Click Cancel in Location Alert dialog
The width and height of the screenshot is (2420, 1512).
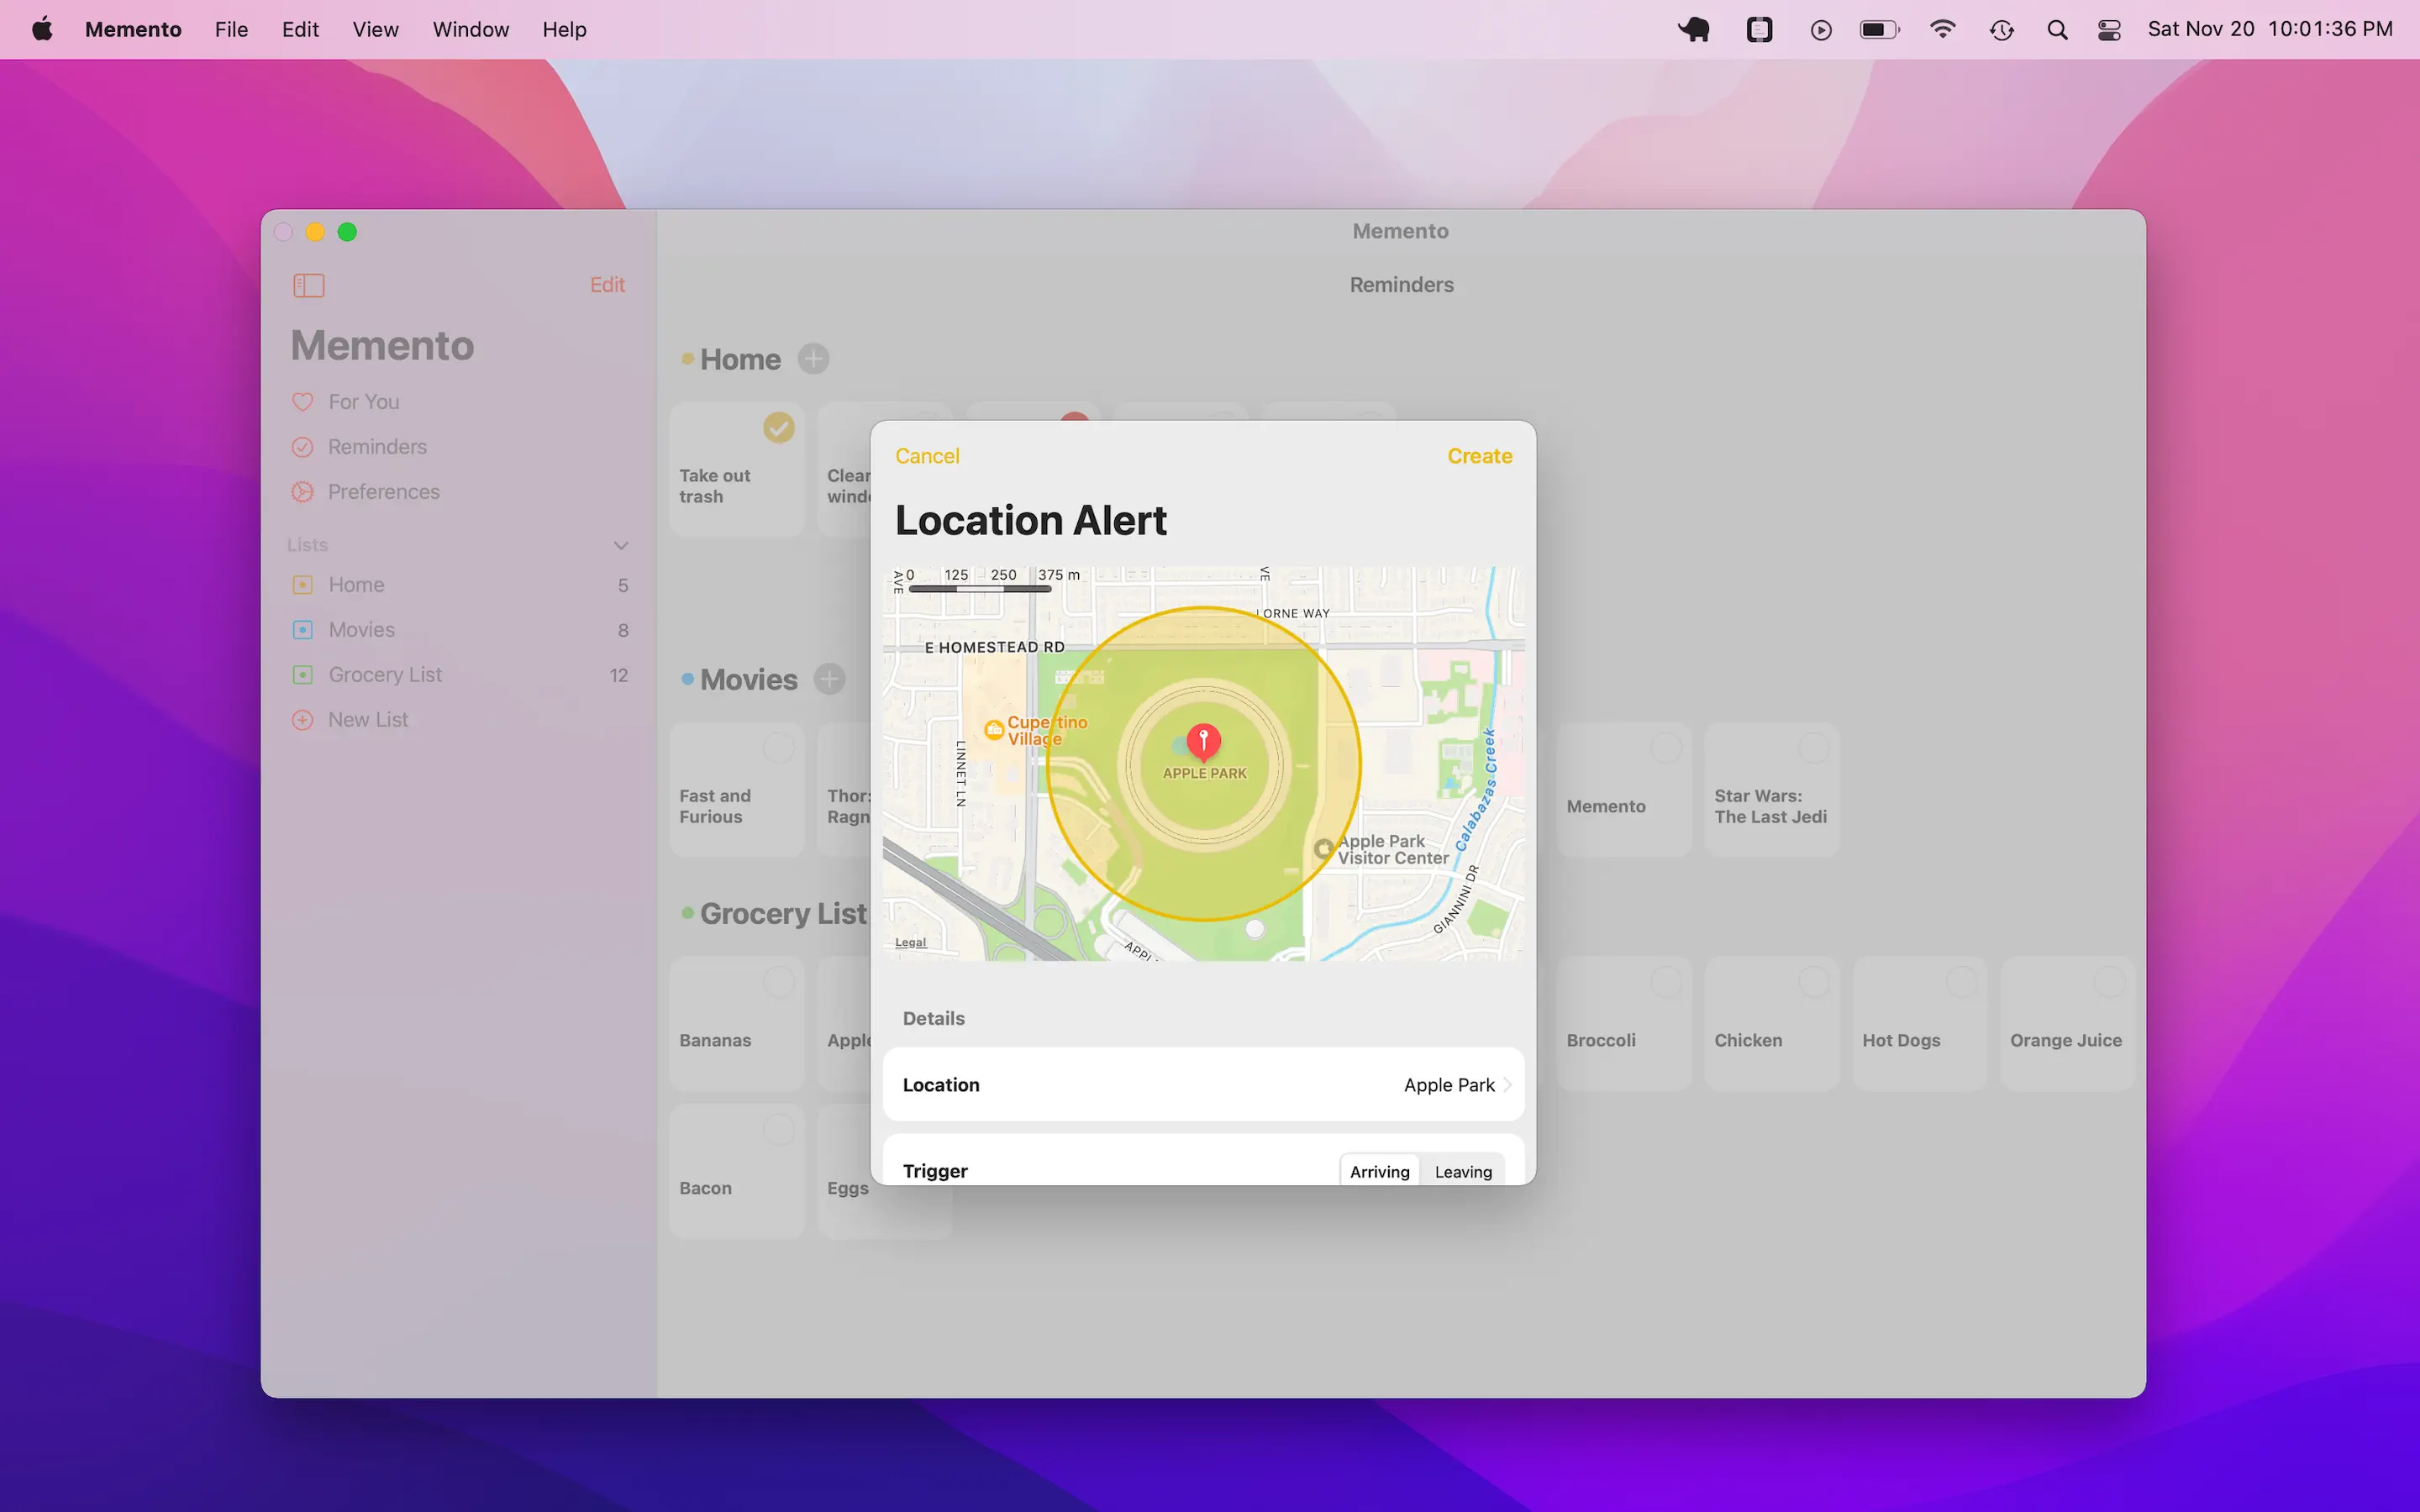point(926,456)
